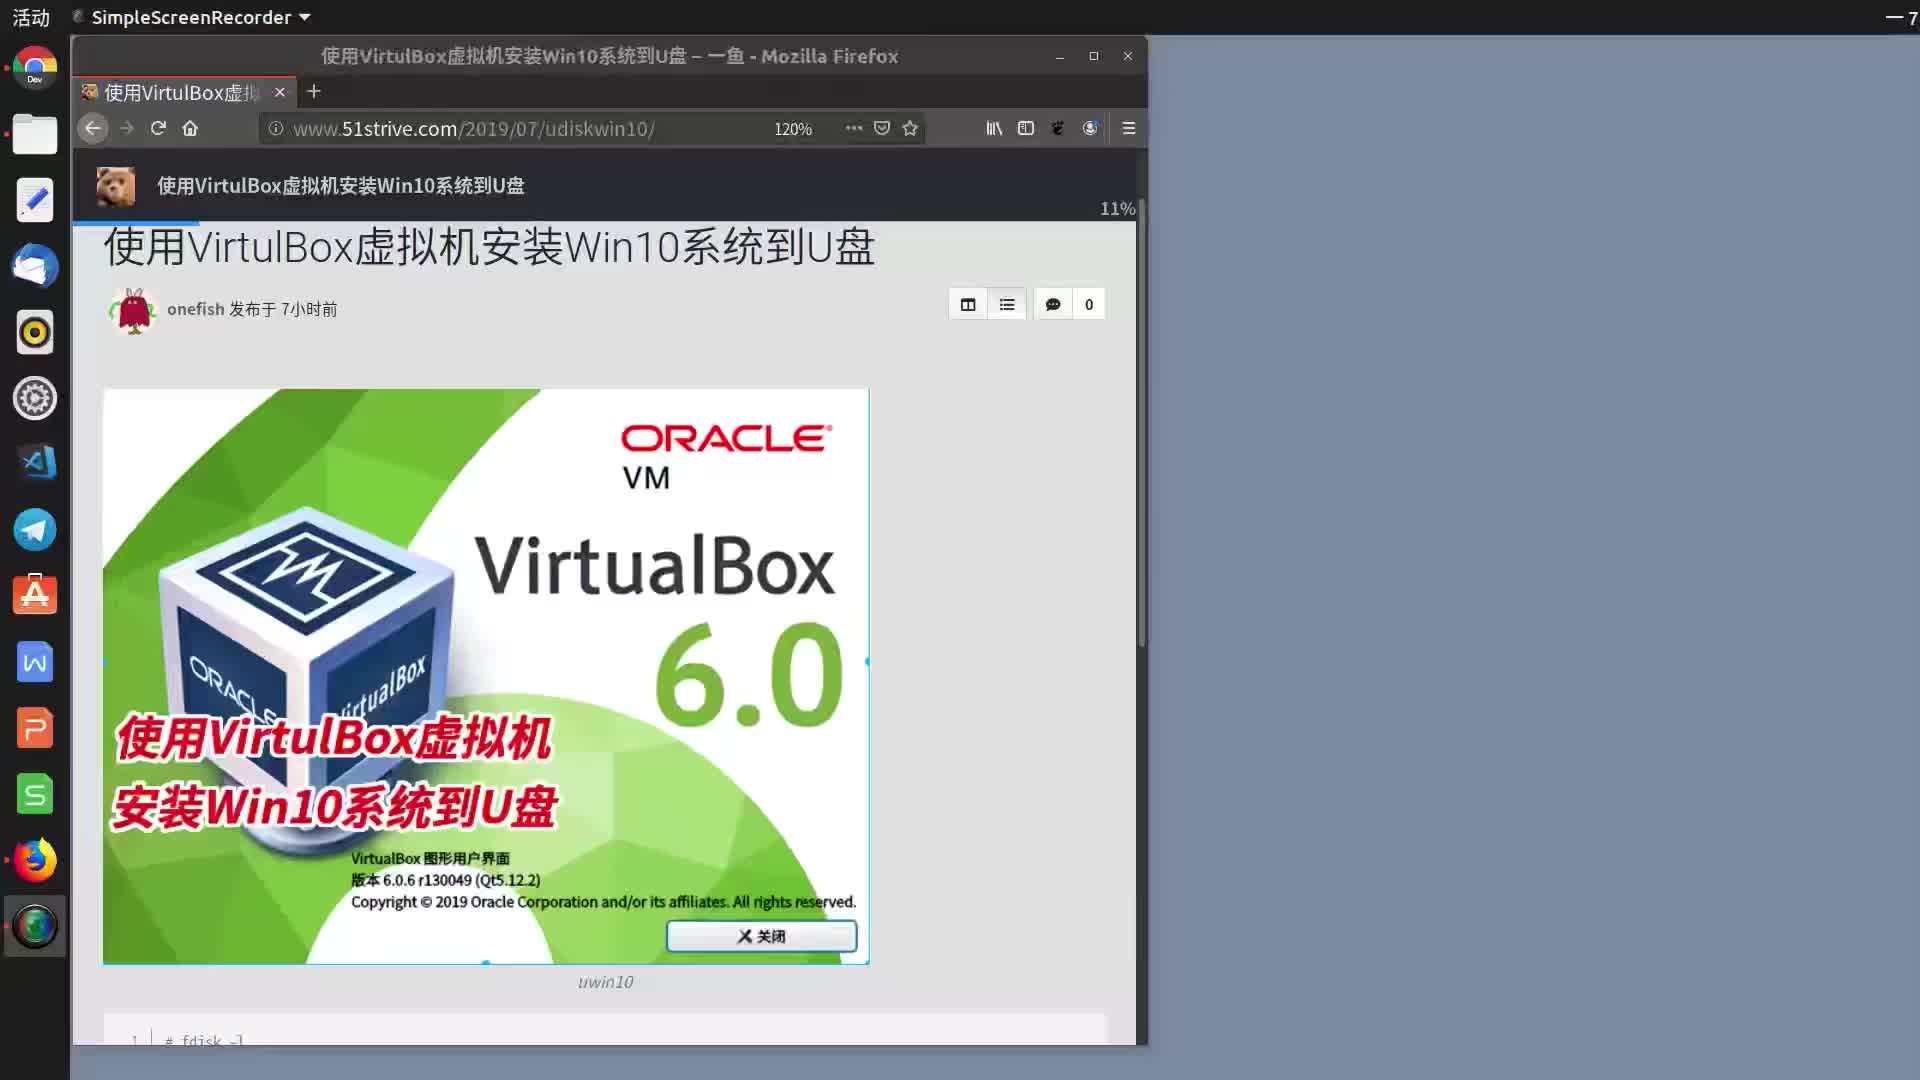Launch Visual Studio Code from dock
Screen dimensions: 1920x1080
[x=35, y=464]
